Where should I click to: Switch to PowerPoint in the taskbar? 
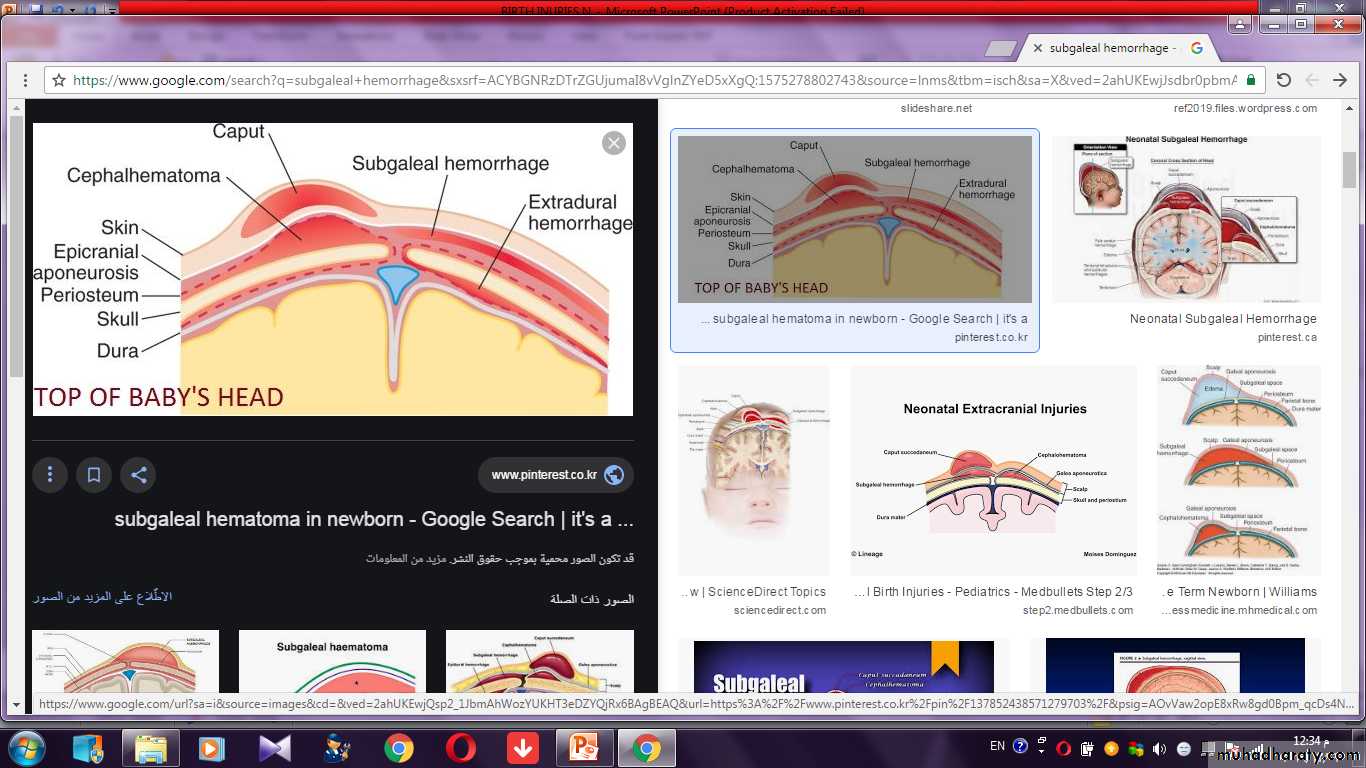[x=583, y=748]
